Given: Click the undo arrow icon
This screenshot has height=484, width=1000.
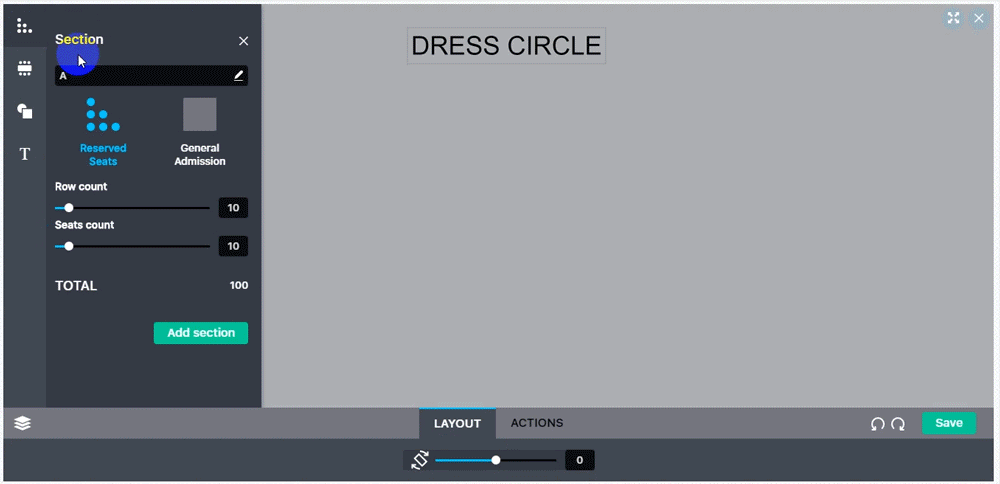Looking at the screenshot, I should point(878,423).
